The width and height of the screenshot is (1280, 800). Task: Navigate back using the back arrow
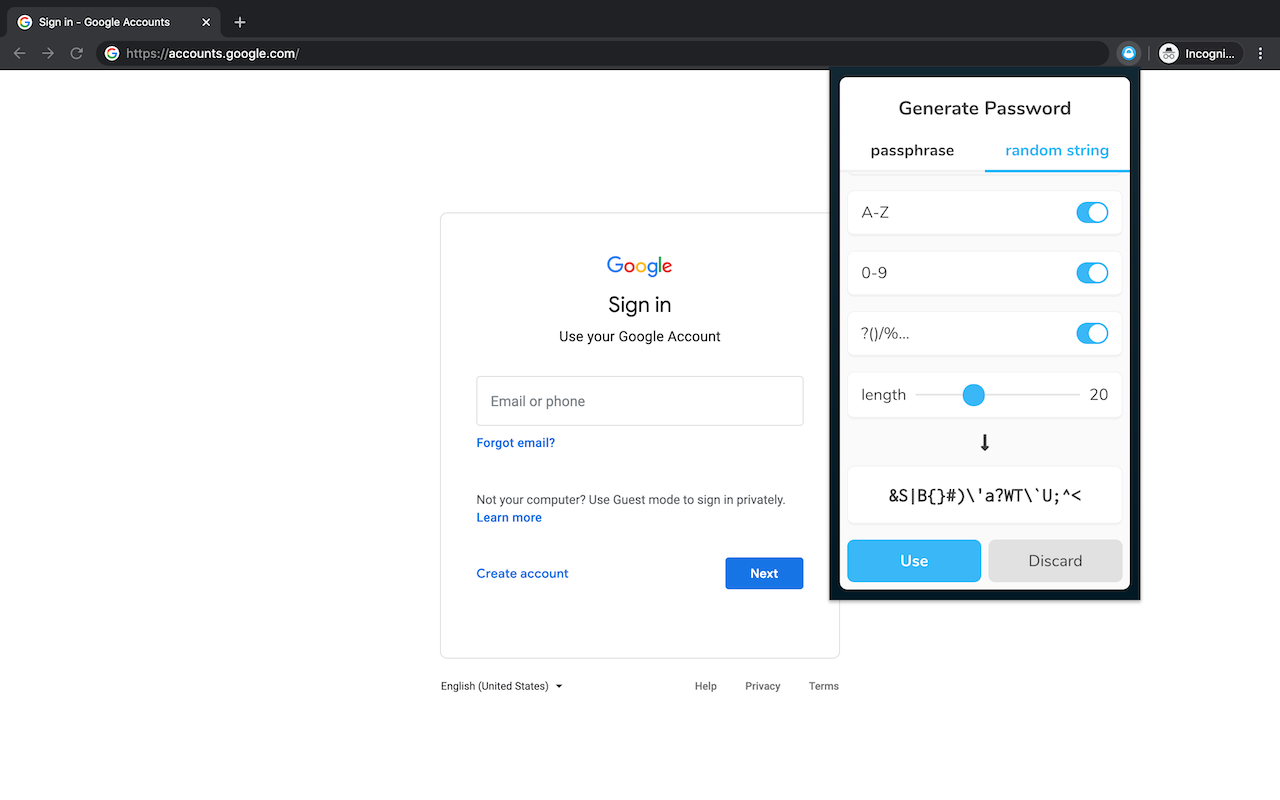19,53
